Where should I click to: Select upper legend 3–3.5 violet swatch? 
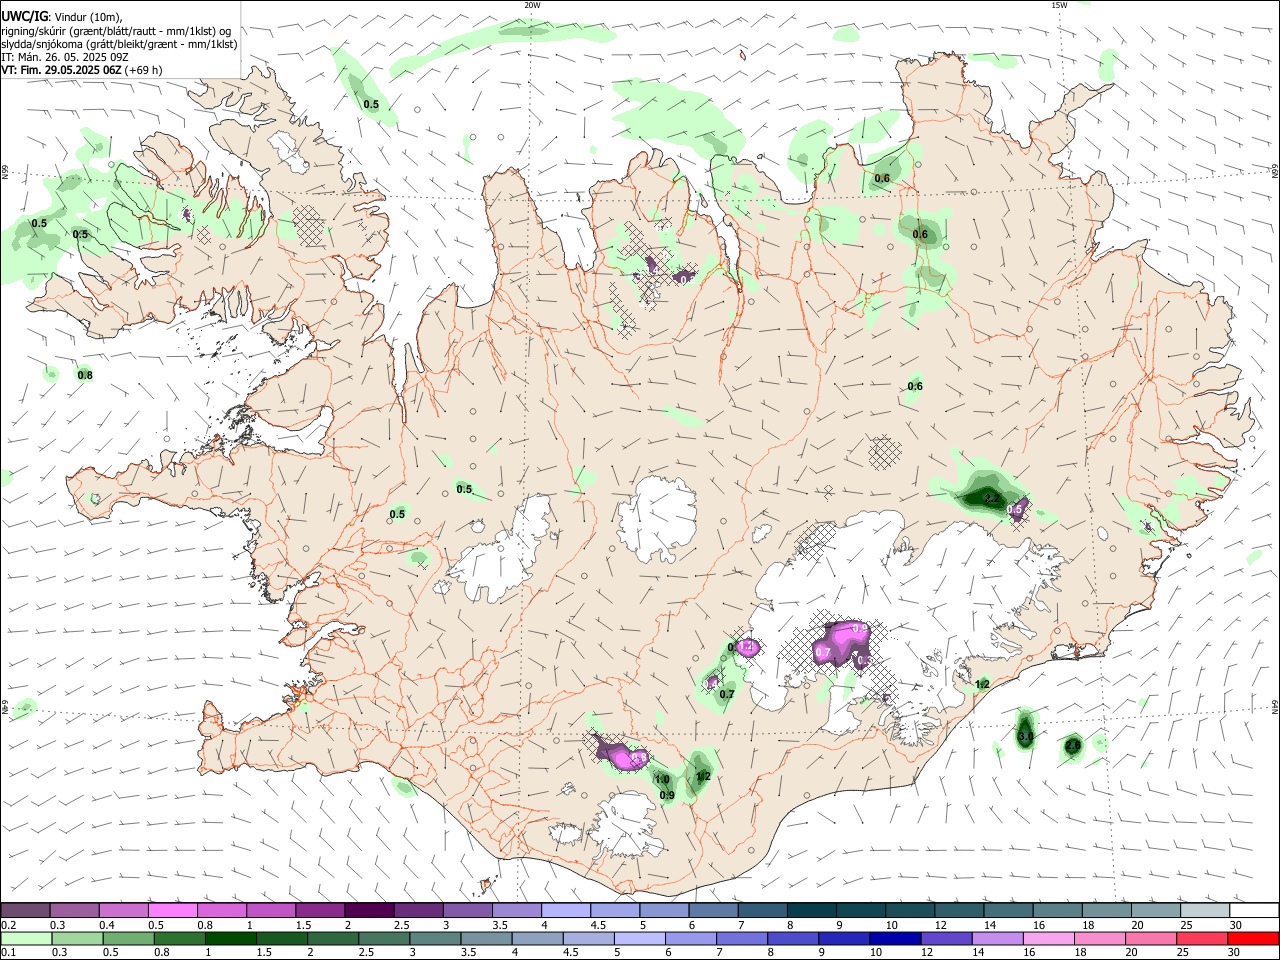[468, 910]
